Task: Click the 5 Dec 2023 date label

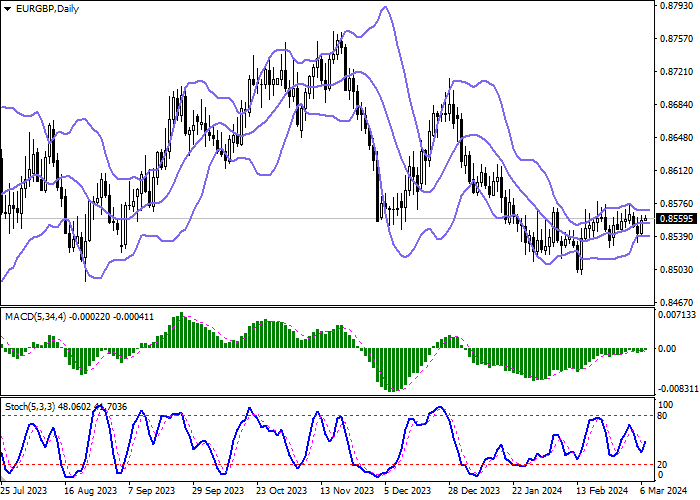Action: pyautogui.click(x=408, y=491)
